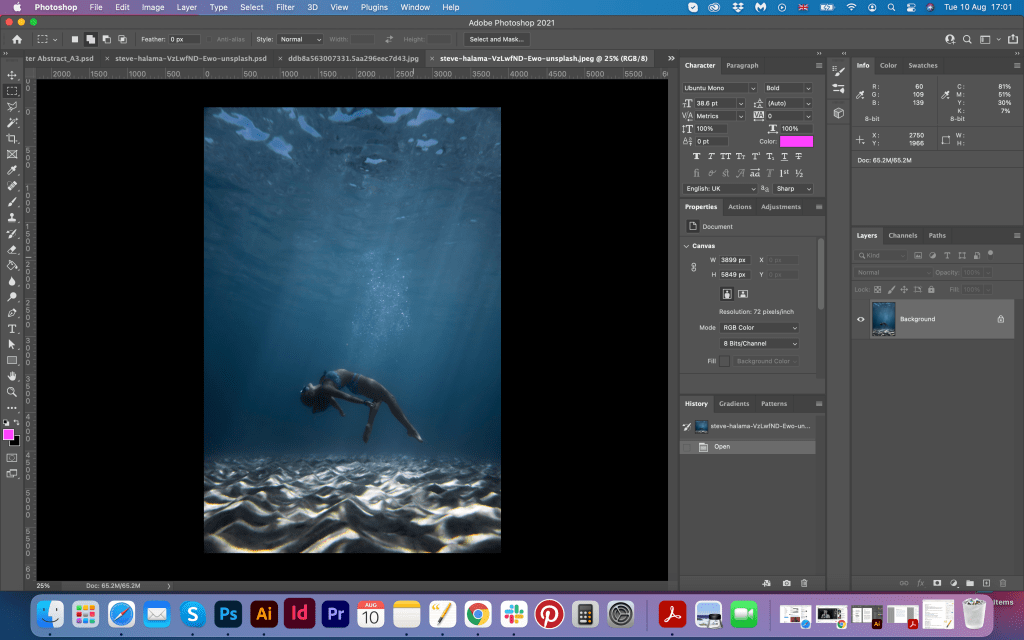Open the RGB Color mode dropdown
Image resolution: width=1024 pixels, height=640 pixels.
(760, 328)
